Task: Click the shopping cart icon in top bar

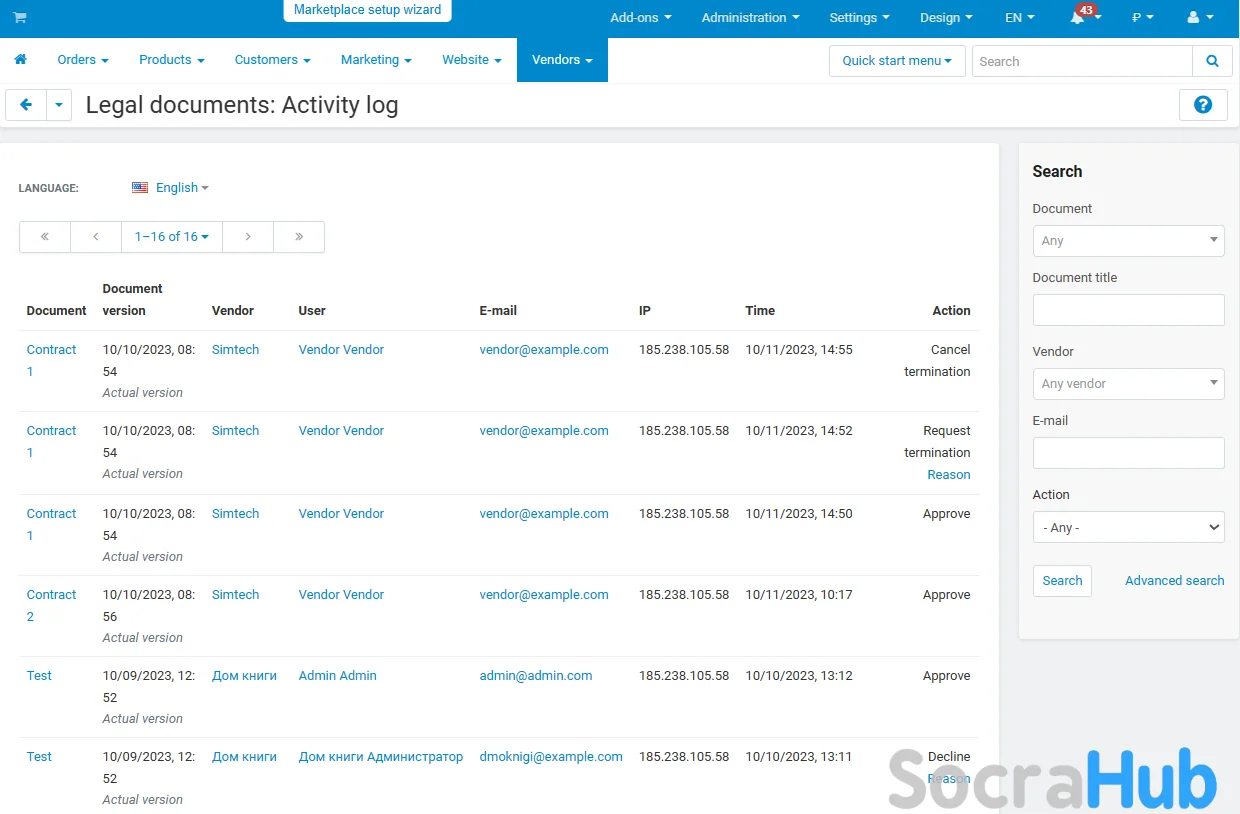Action: coord(20,18)
